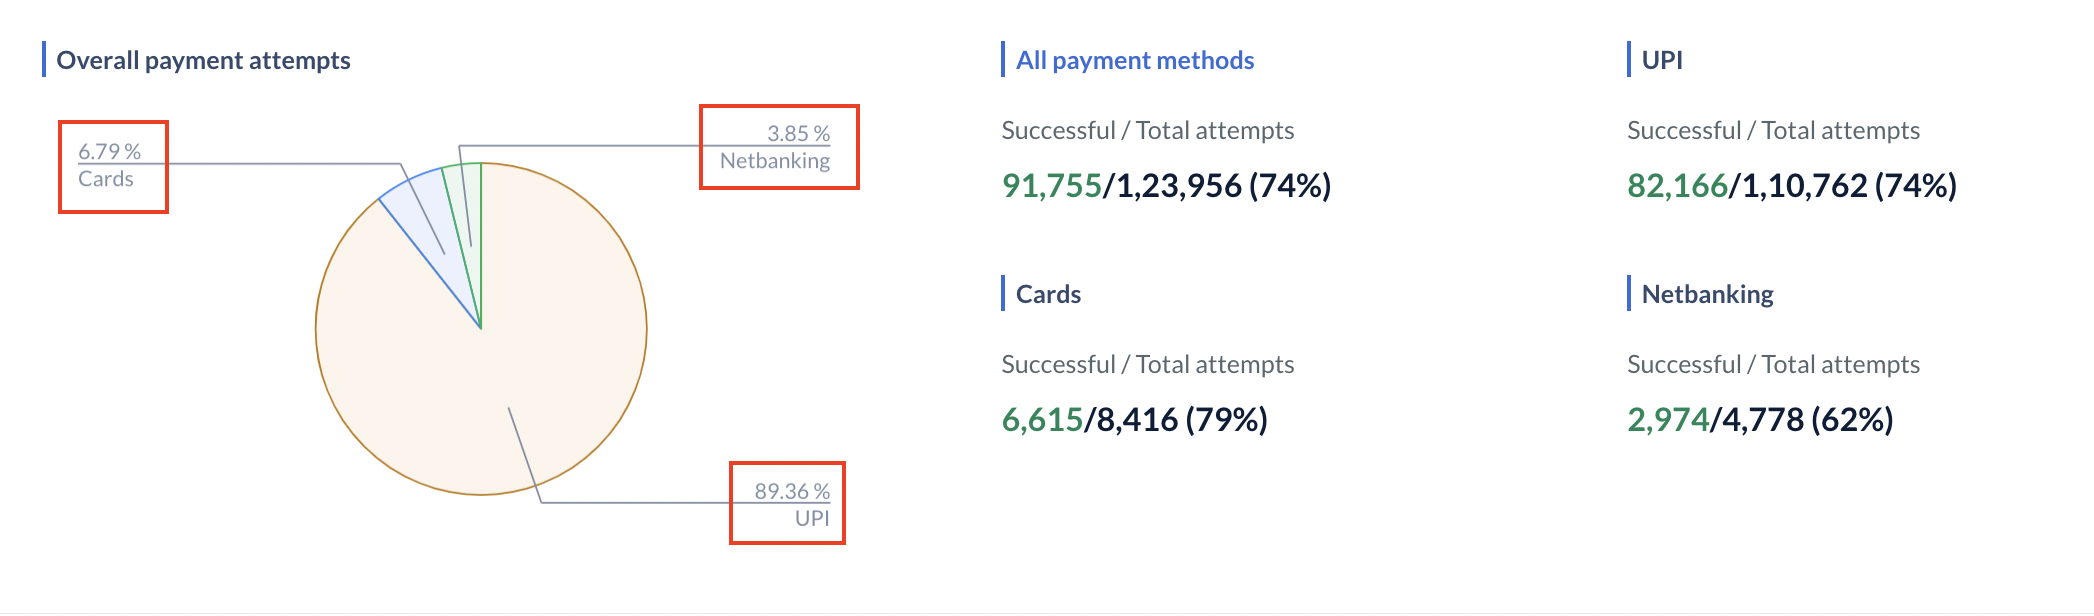Image resolution: width=2094 pixels, height=616 pixels.
Task: Click the 6.79 % Cards chart label
Action: (109, 165)
